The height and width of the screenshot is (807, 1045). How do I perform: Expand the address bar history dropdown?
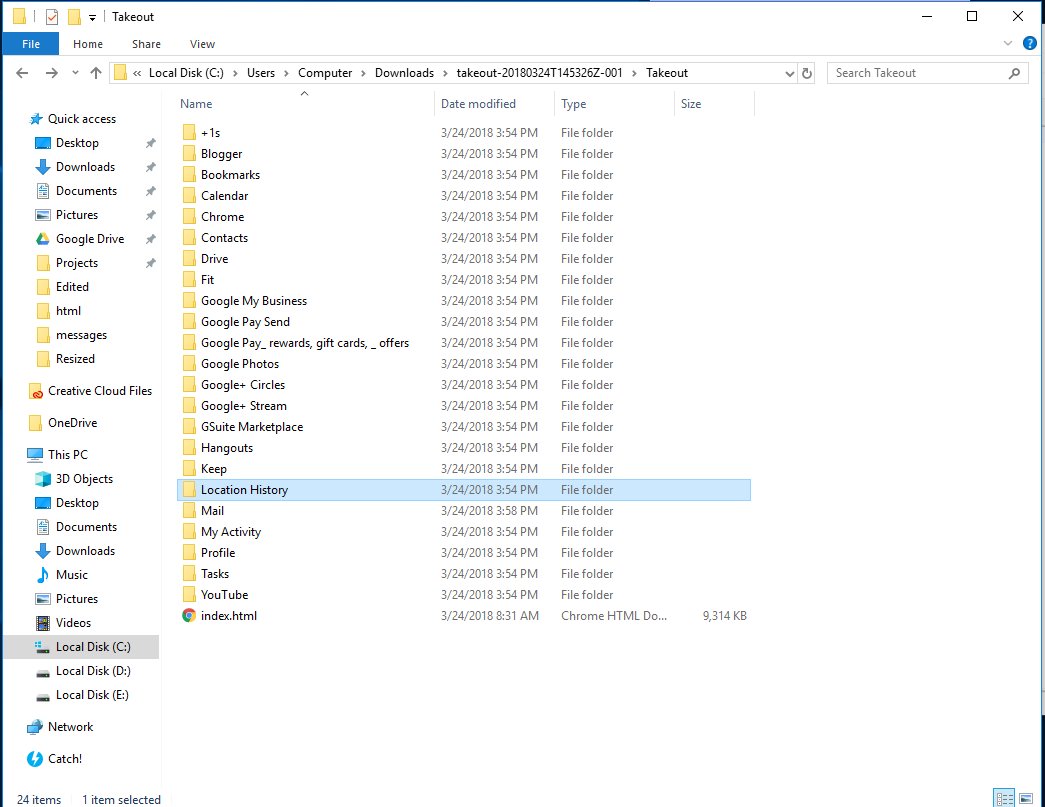790,73
